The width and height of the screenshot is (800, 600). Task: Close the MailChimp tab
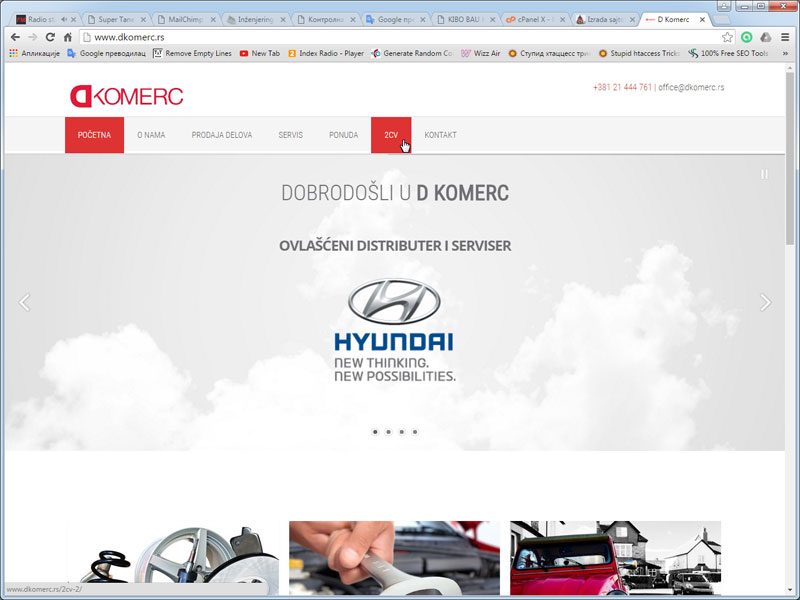[x=213, y=19]
